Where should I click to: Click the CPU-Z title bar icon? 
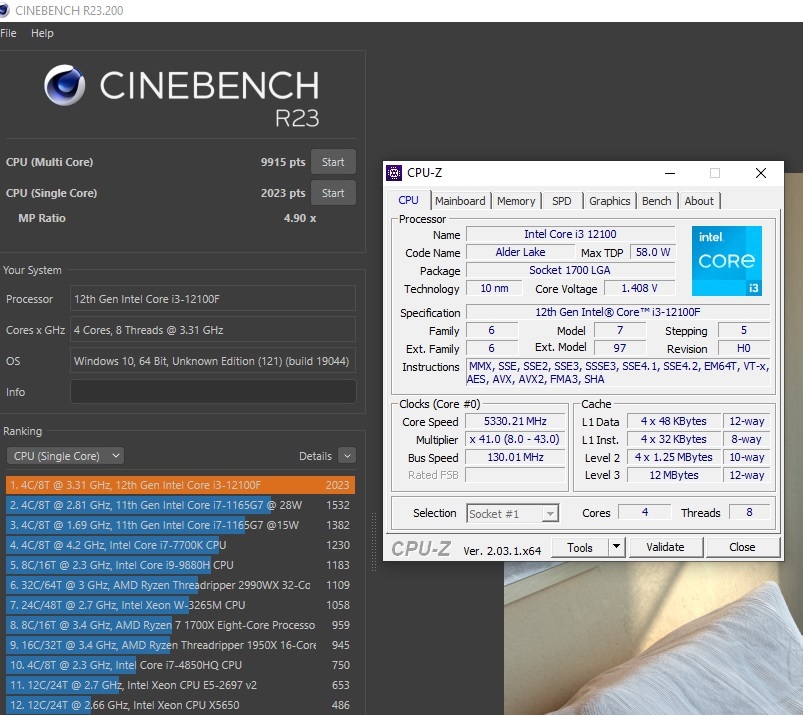[394, 173]
